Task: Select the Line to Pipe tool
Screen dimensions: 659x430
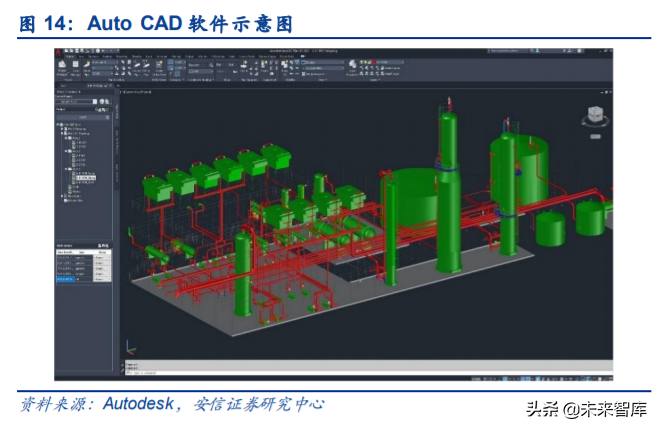Action: tap(137, 69)
